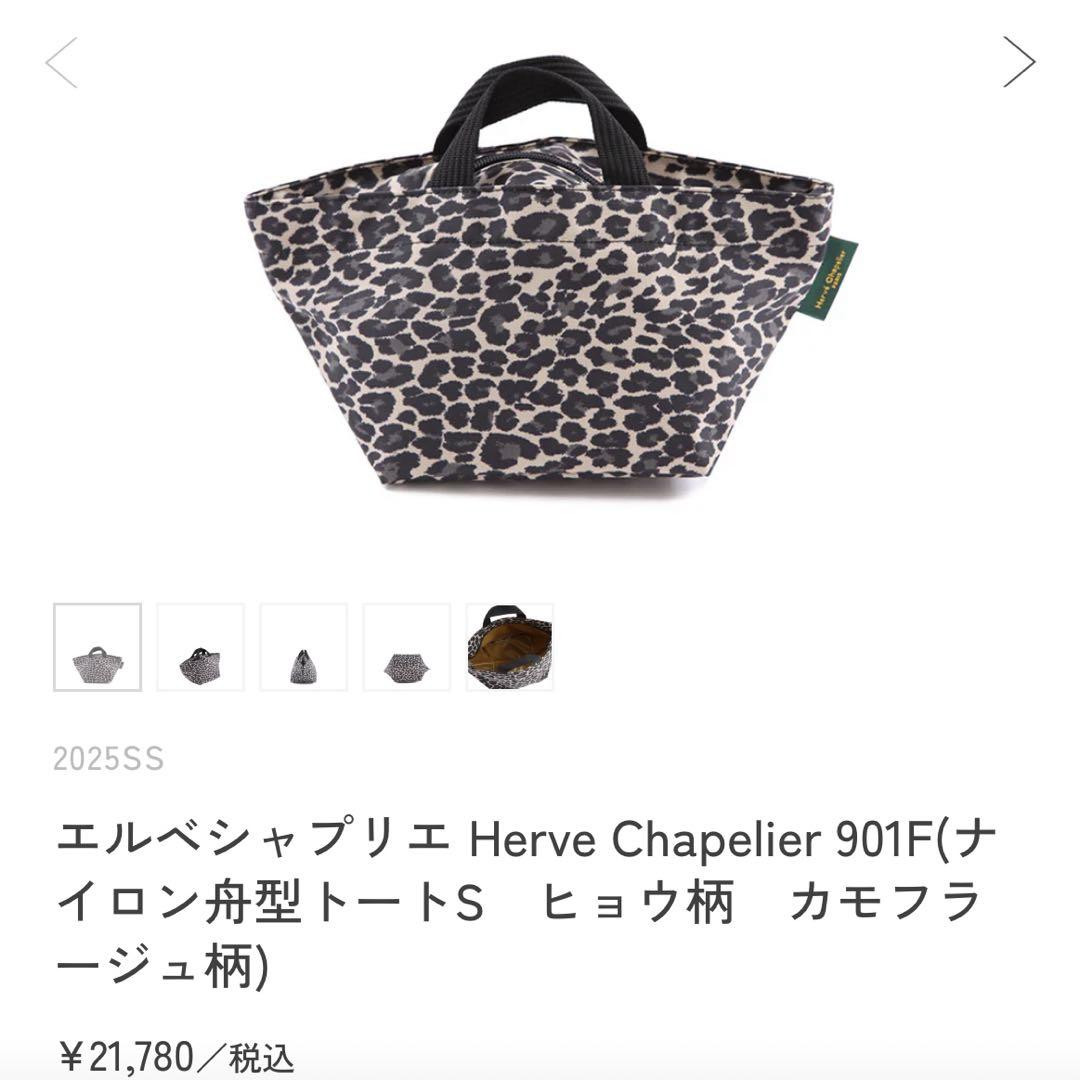Image resolution: width=1080 pixels, height=1080 pixels.
Task: Show the interior lining thumbnail
Action: (x=510, y=647)
